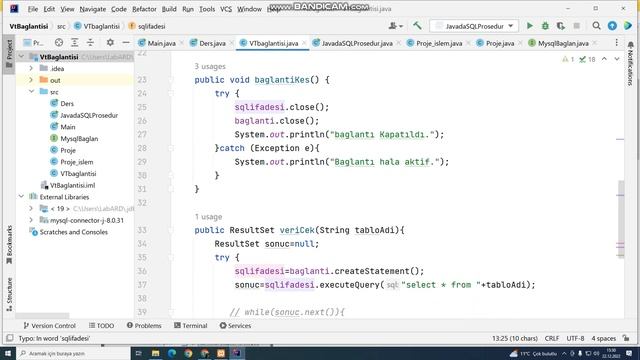Open TODO tool window
The height and width of the screenshot is (360, 640).
pyautogui.click(x=102, y=326)
